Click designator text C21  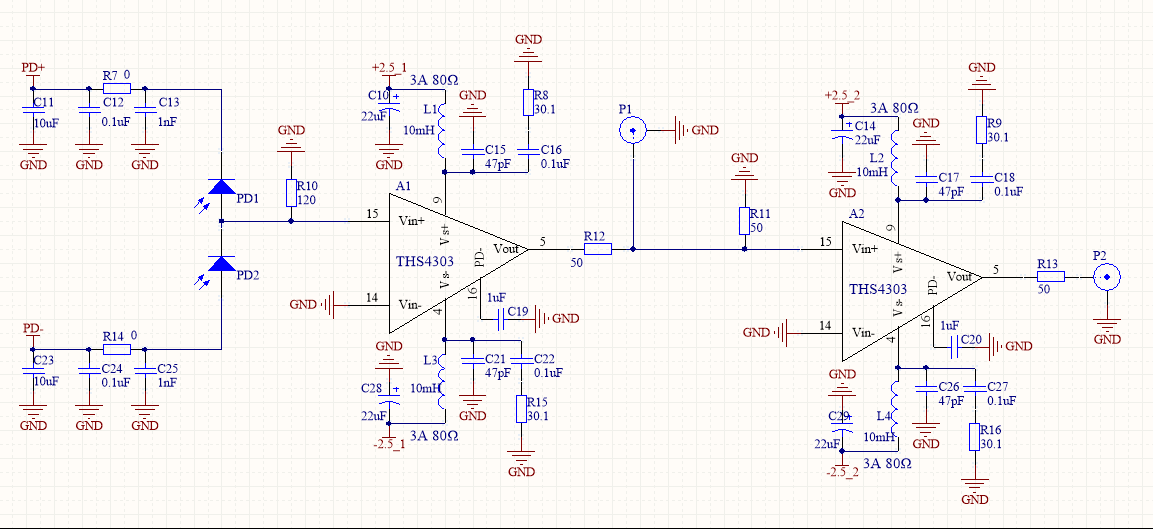pyautogui.click(x=496, y=358)
